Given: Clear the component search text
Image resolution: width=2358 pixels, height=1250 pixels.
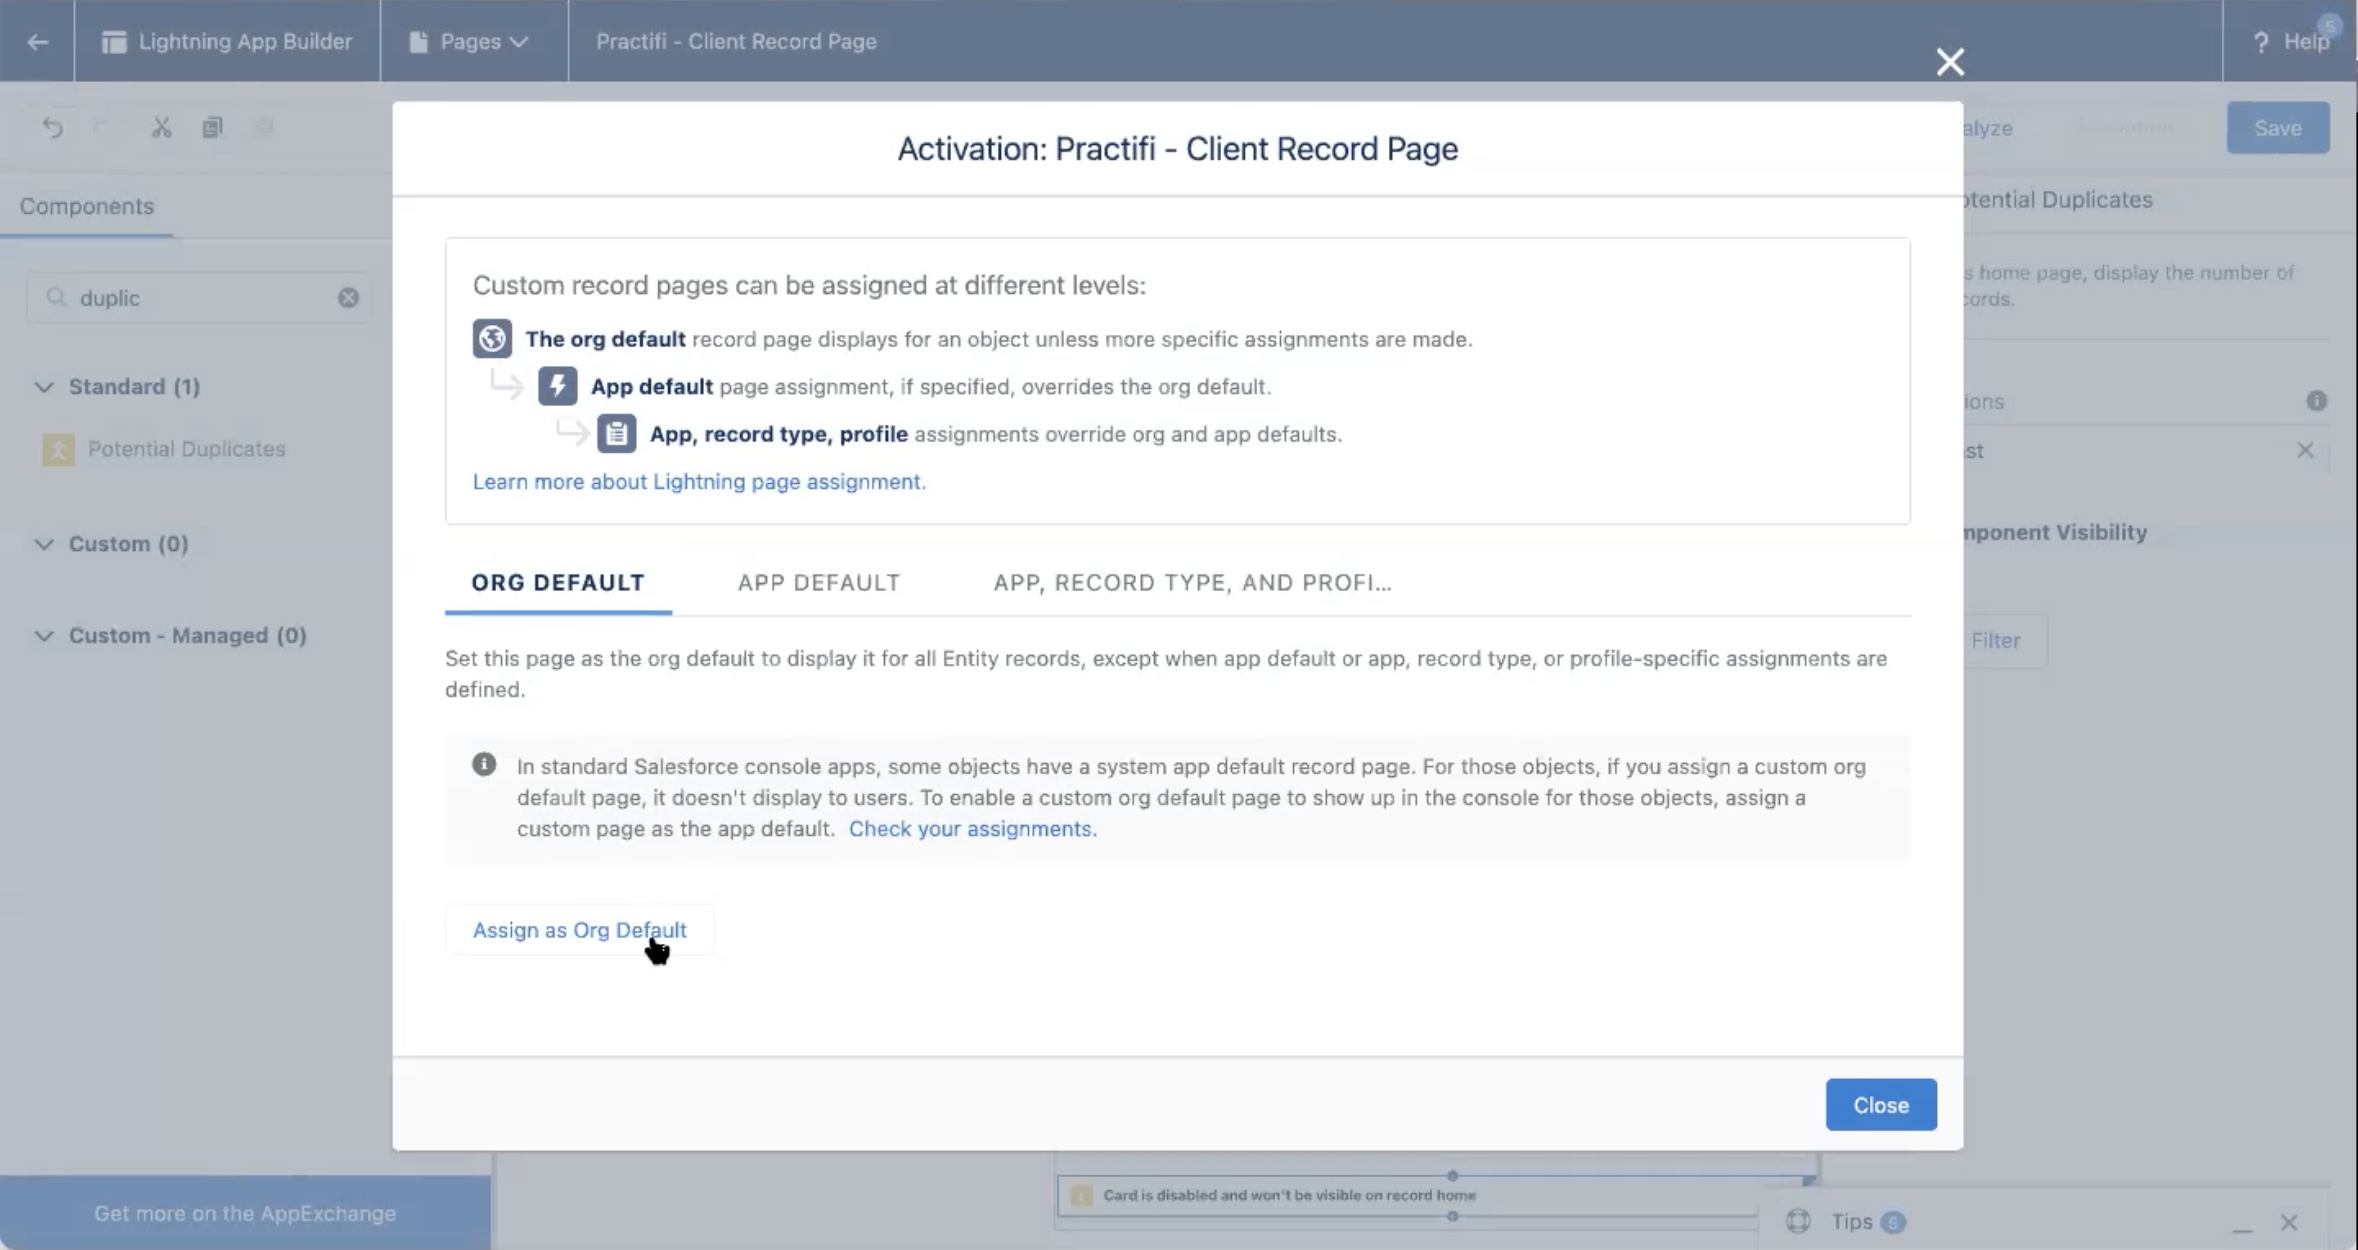Looking at the screenshot, I should [347, 298].
